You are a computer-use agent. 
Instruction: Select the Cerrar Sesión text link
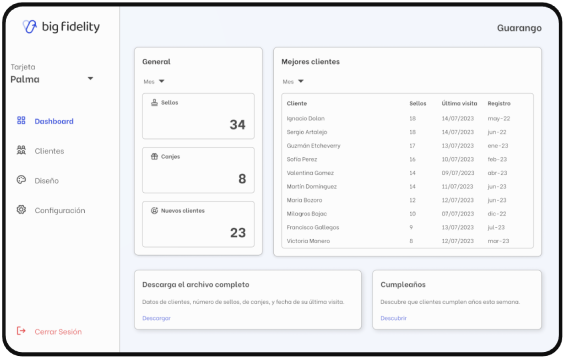pyautogui.click(x=58, y=332)
